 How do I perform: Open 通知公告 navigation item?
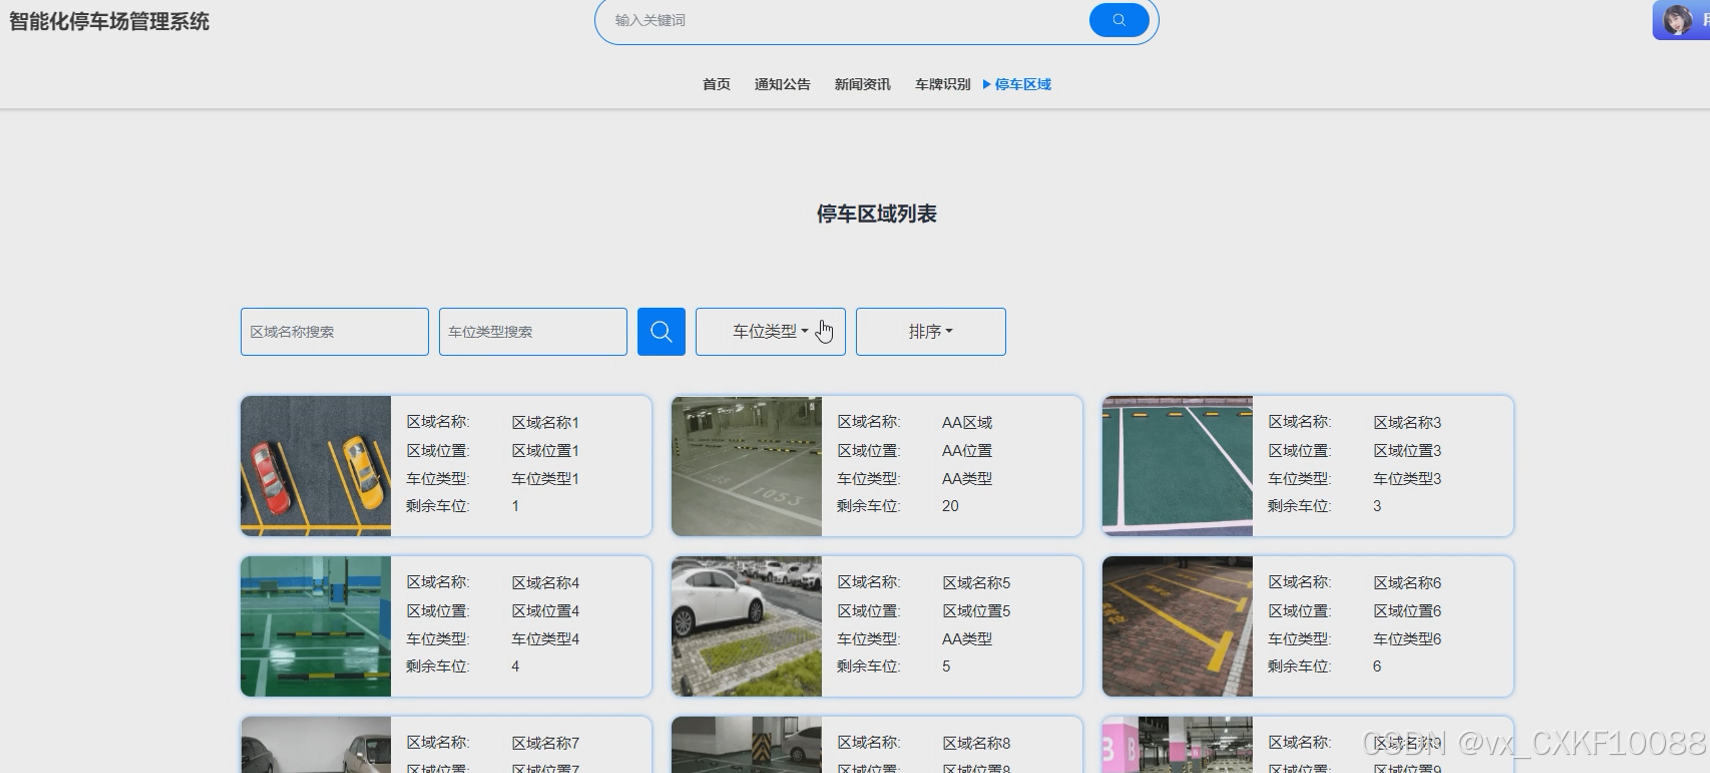[782, 84]
